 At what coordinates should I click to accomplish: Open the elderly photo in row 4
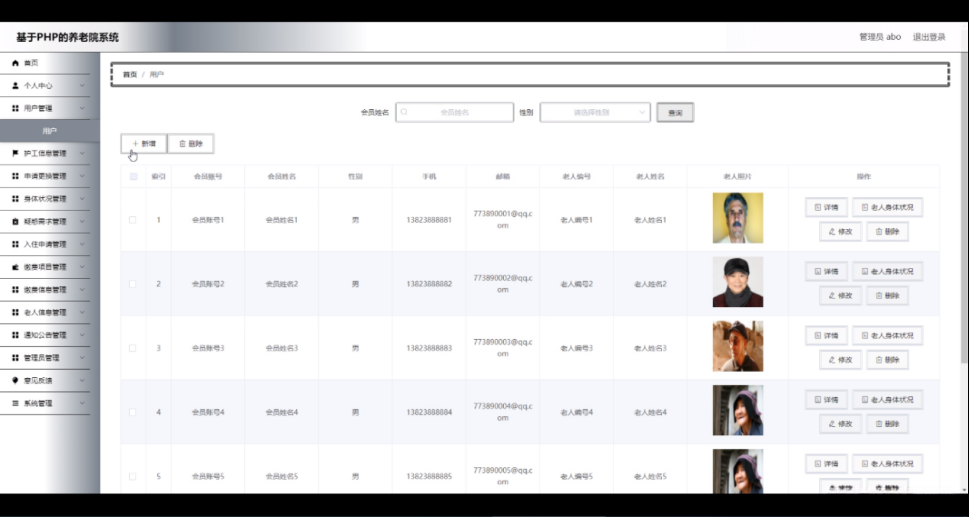pyautogui.click(x=738, y=410)
